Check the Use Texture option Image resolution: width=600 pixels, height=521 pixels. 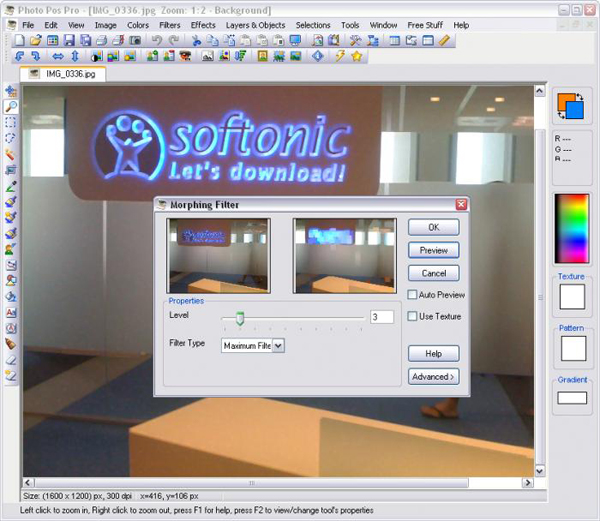413,316
